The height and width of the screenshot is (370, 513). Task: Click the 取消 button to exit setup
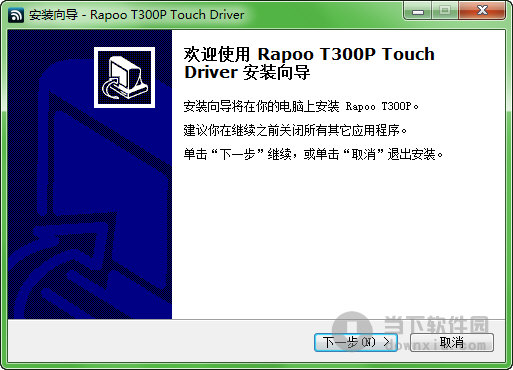point(452,342)
